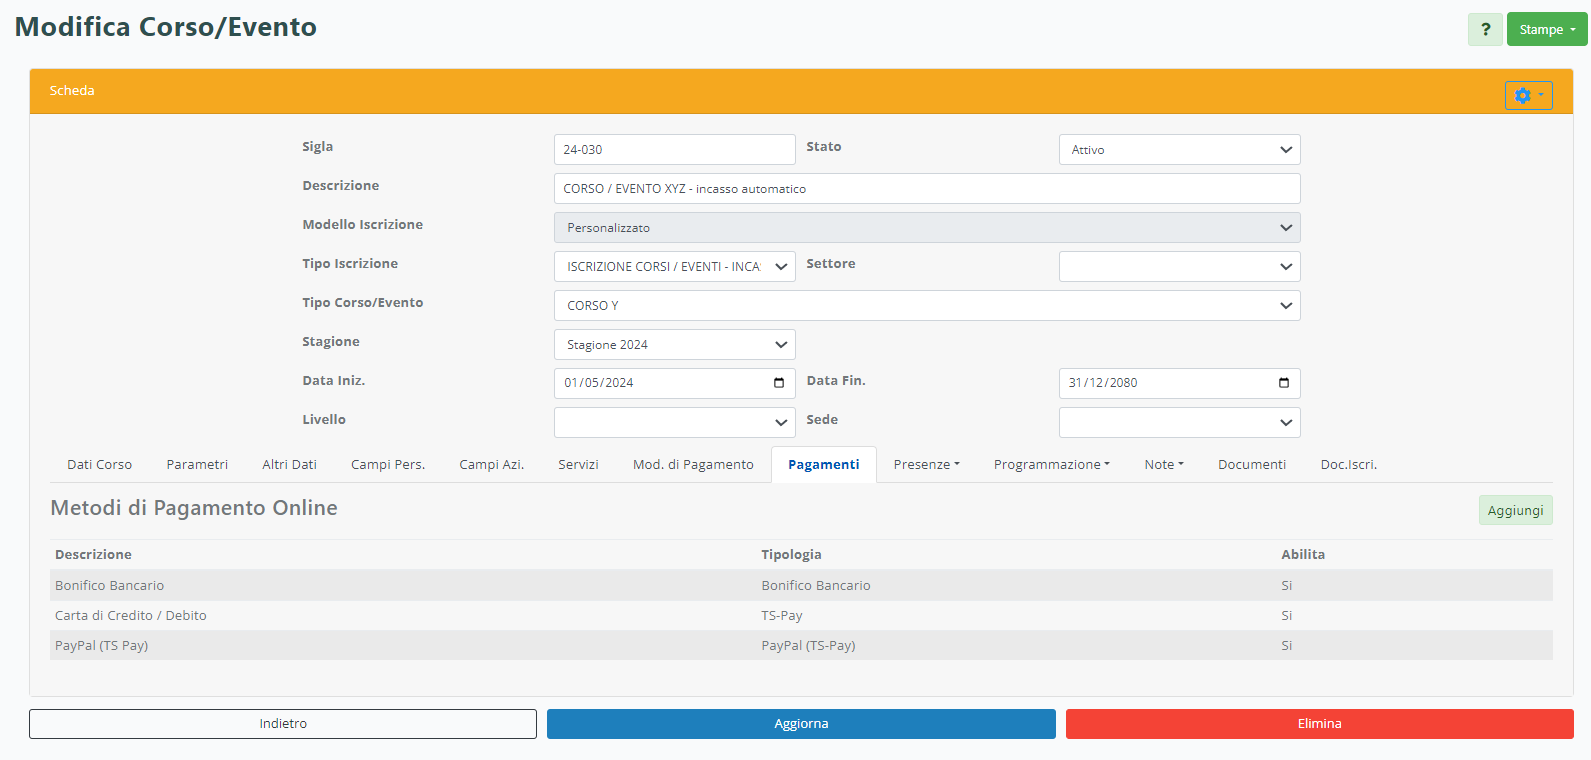This screenshot has height=760, width=1591.
Task: Click the PayPal (TS-Pay) tipologia cell
Action: click(808, 645)
